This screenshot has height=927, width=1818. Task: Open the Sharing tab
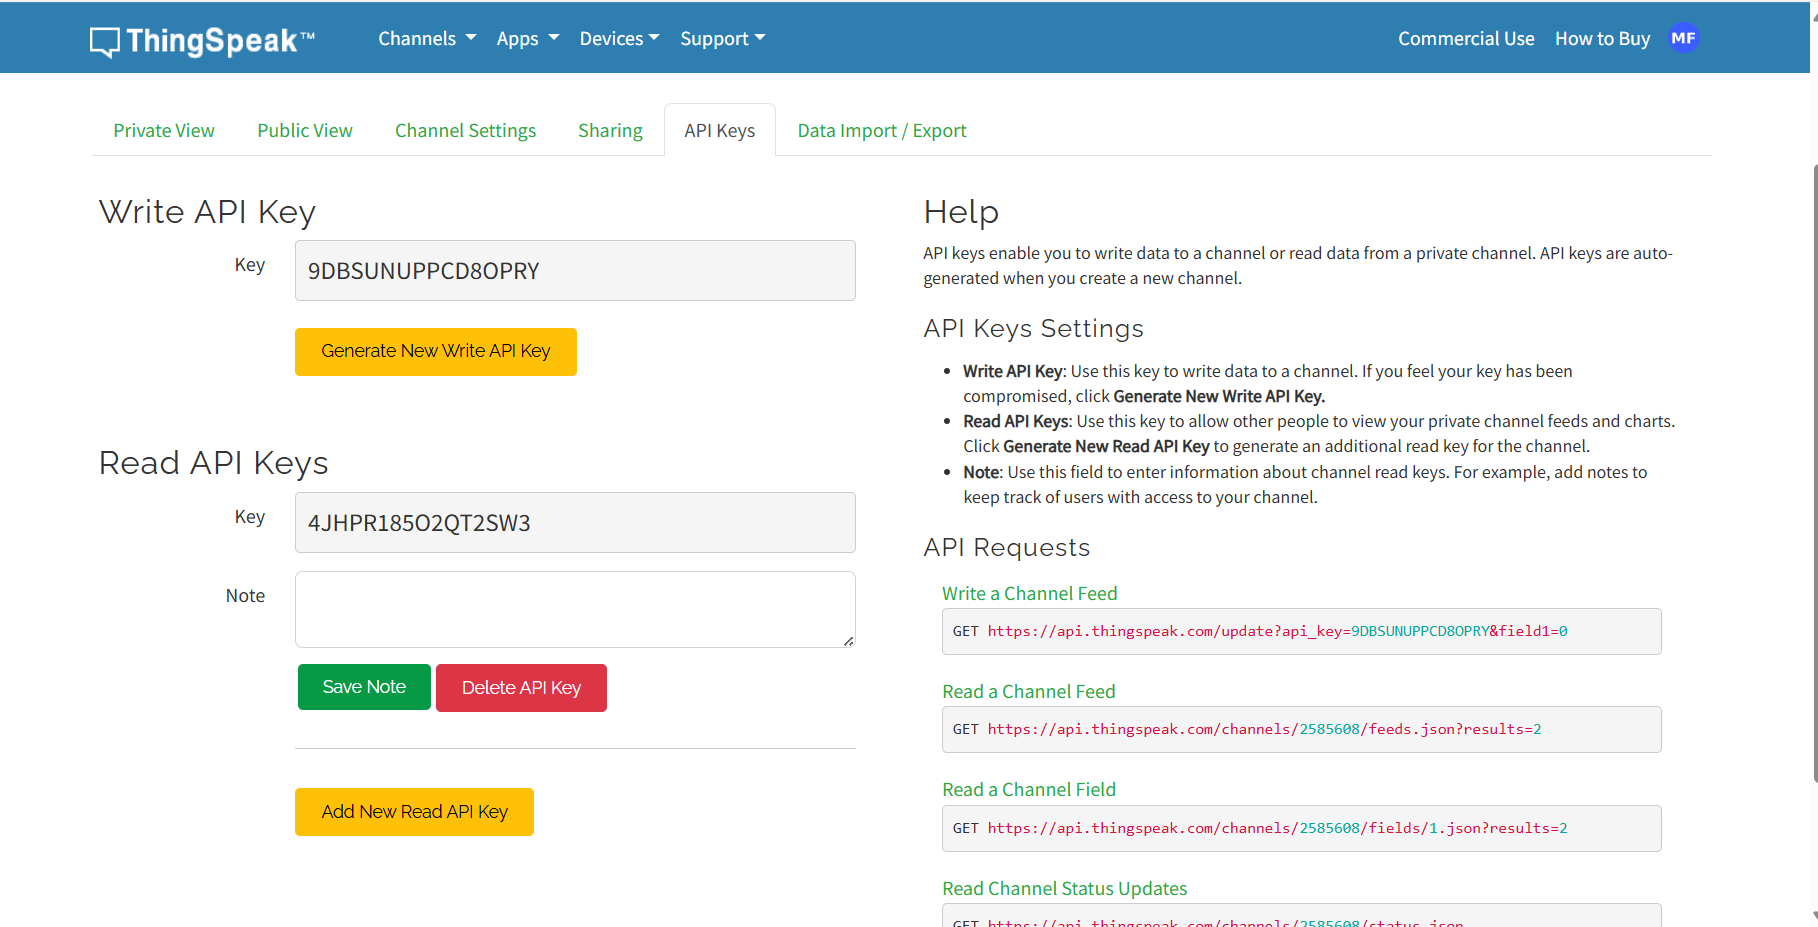tap(610, 130)
